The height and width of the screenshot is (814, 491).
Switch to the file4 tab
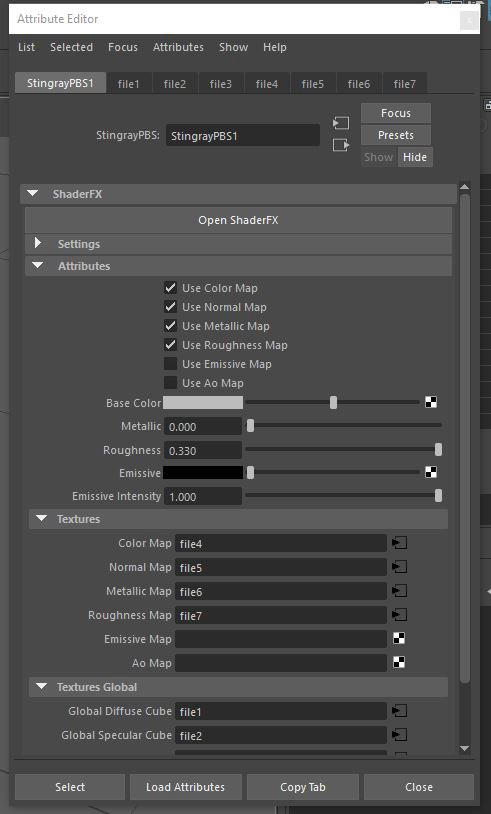pos(267,84)
